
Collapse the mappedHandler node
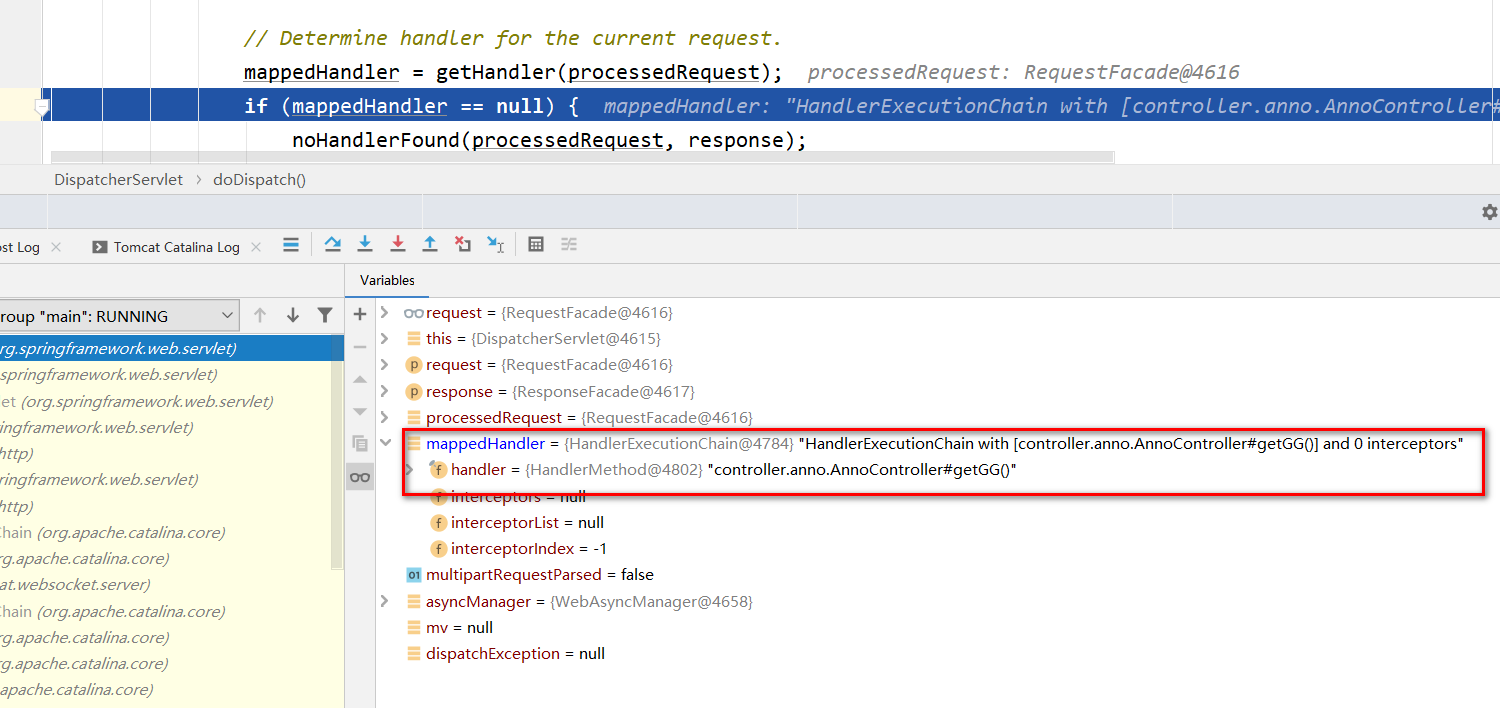[385, 443]
